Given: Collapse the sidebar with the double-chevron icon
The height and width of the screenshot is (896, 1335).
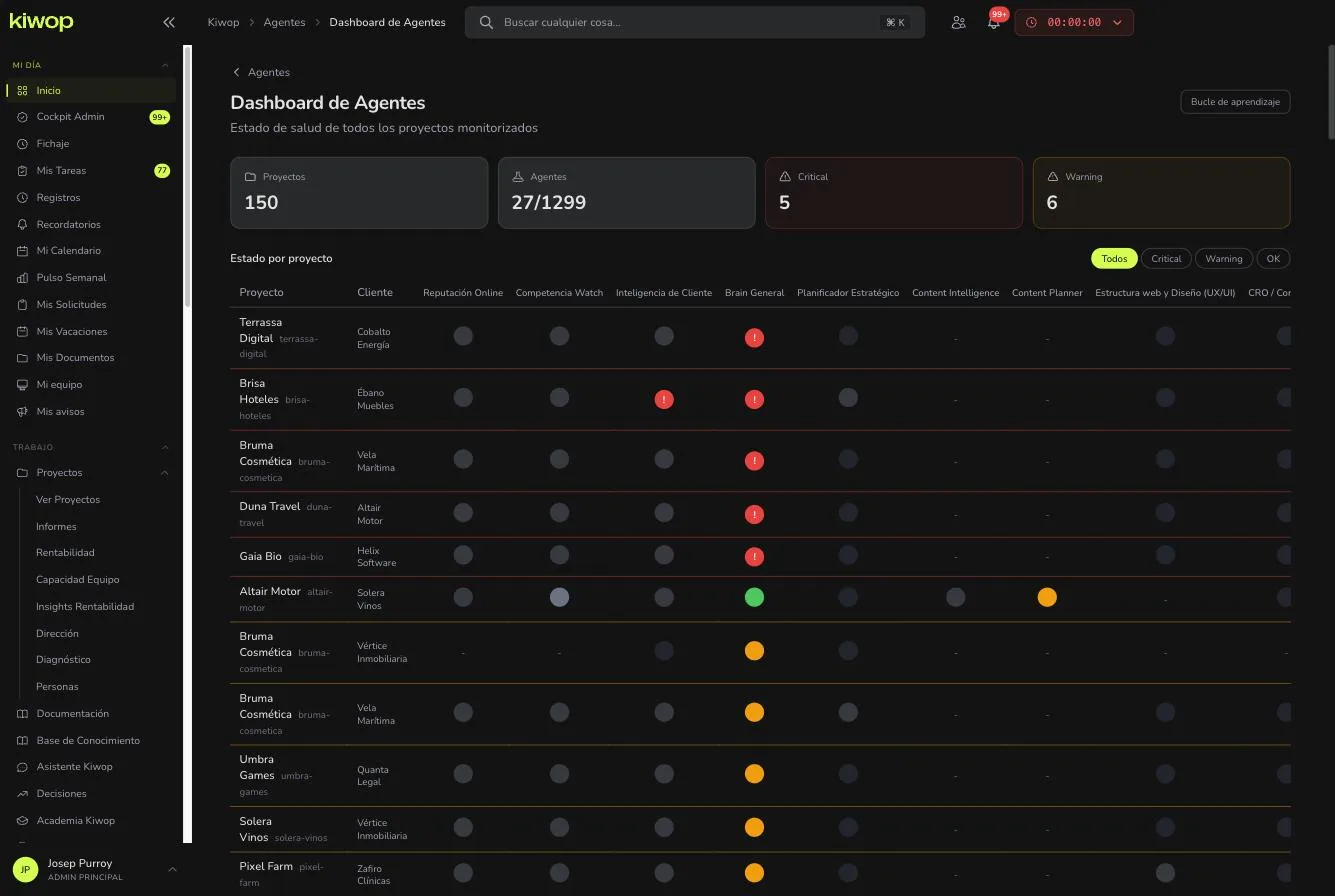Looking at the screenshot, I should [169, 22].
